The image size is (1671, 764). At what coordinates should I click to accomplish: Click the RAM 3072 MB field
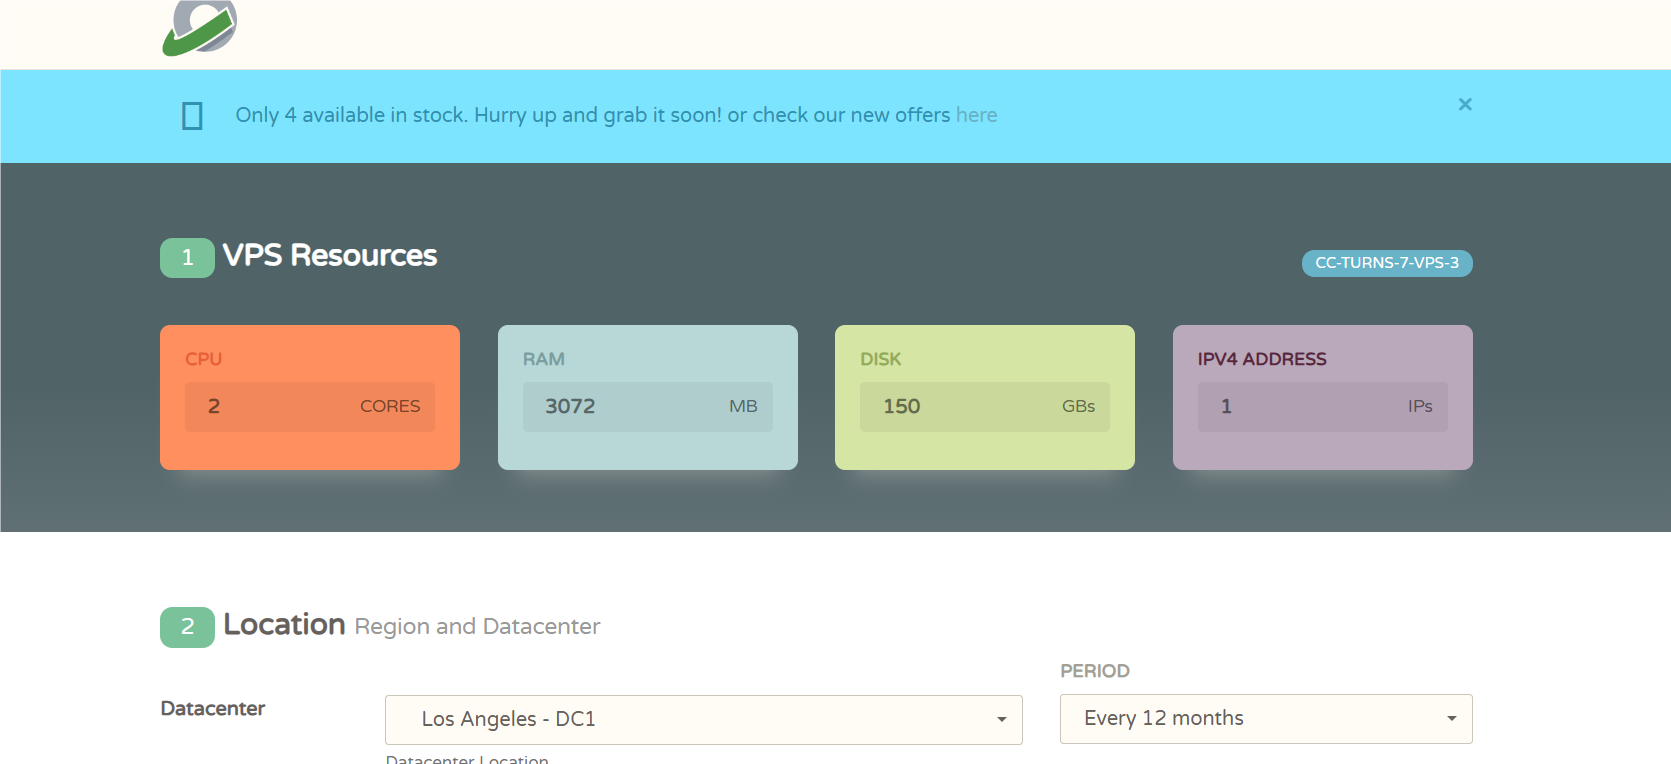[x=648, y=407]
